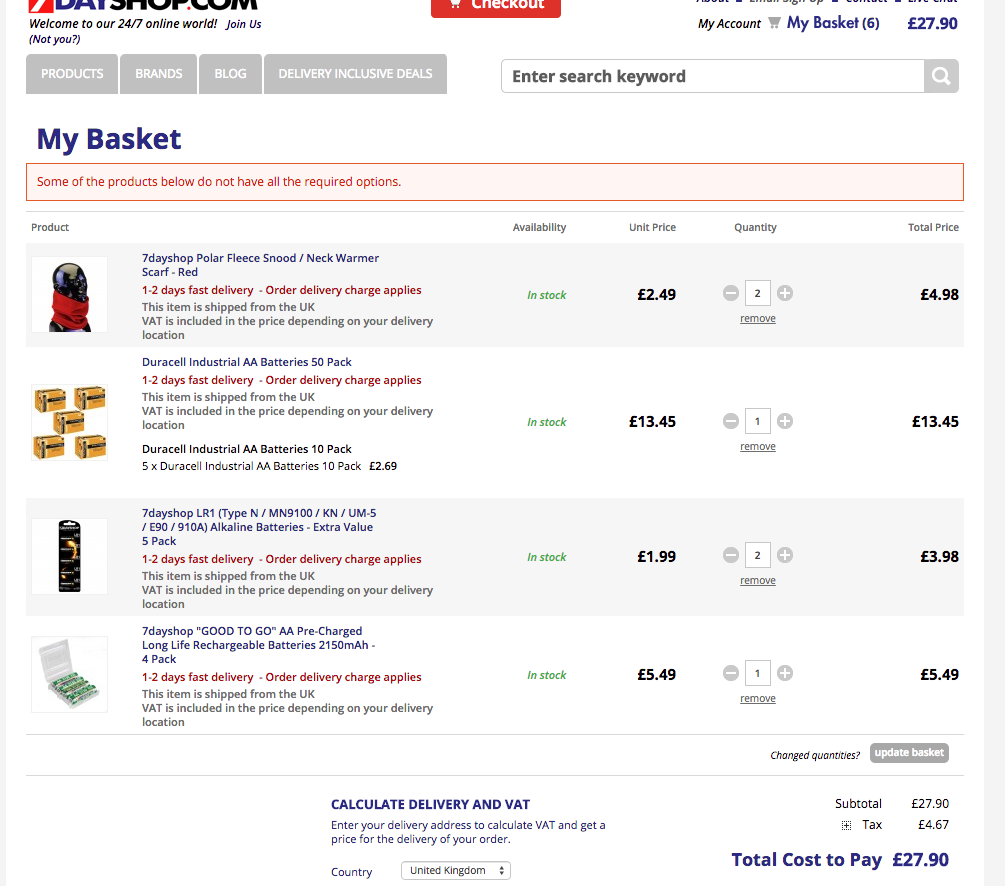The image size is (1005, 886).
Task: Click quantity field for LR1 batteries
Action: (x=758, y=555)
